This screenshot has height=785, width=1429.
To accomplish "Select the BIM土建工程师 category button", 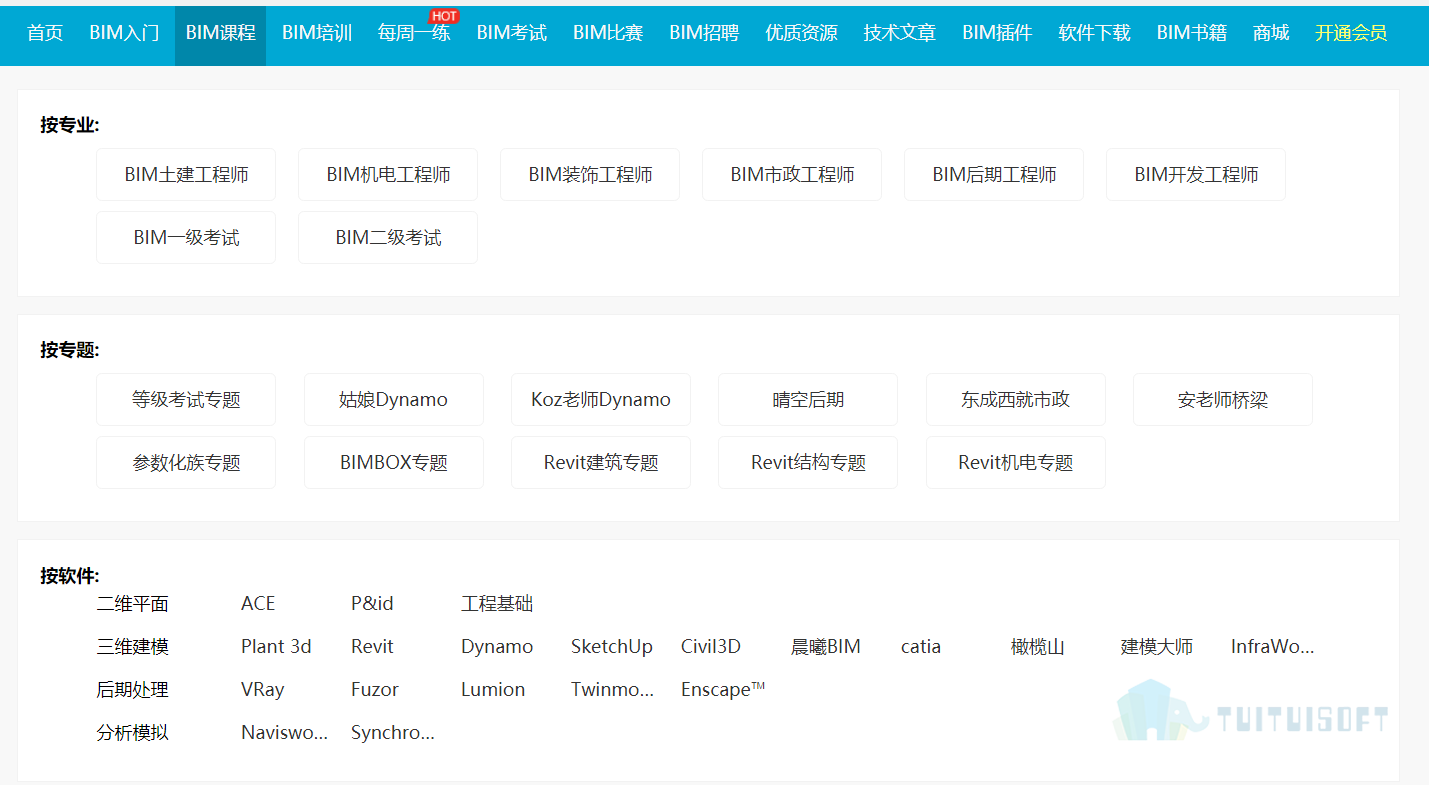I will click(x=186, y=175).
